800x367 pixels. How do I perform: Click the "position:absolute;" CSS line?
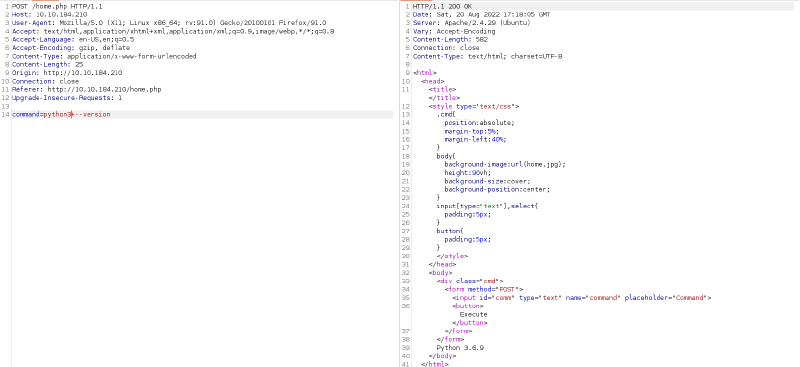(x=480, y=123)
